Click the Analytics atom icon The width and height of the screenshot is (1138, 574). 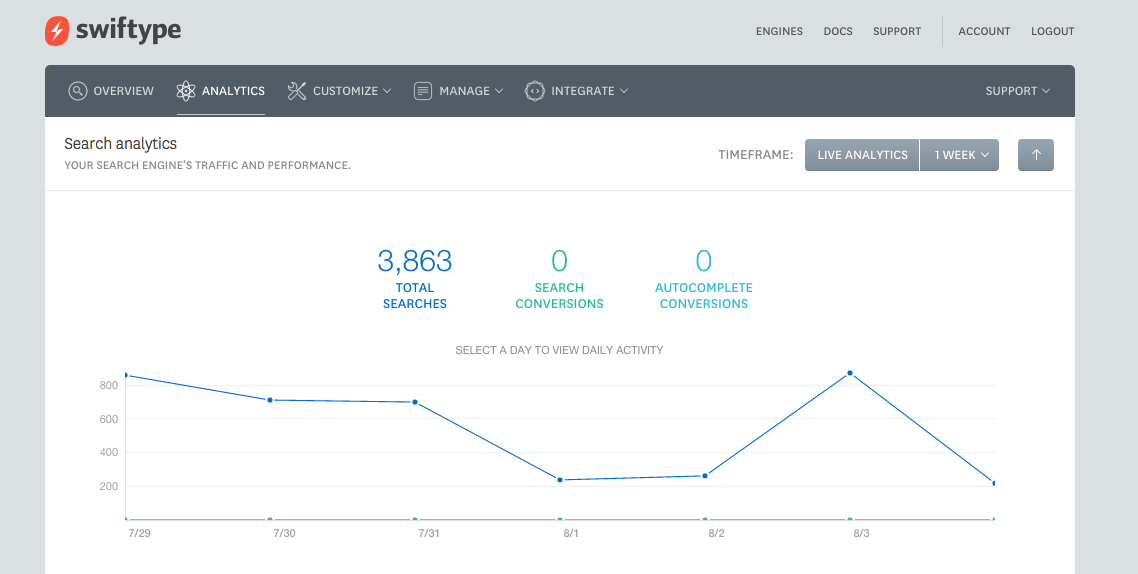tap(186, 91)
